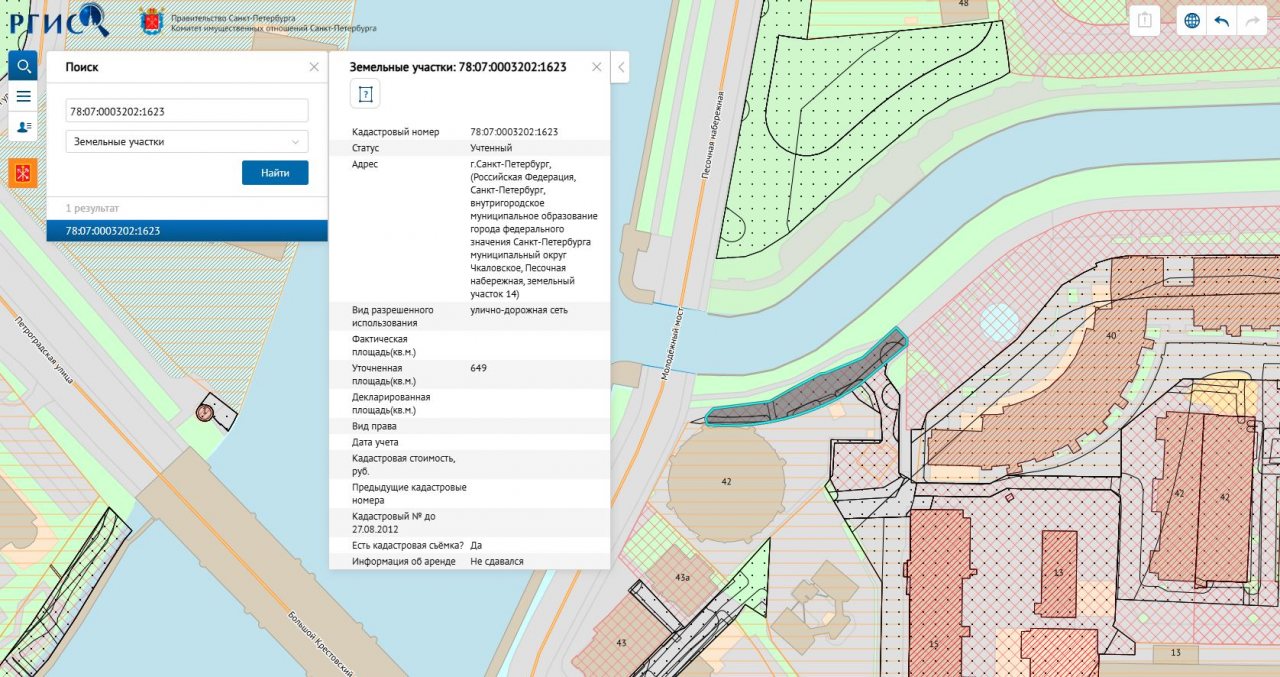Image resolution: width=1280 pixels, height=677 pixels.
Task: Click the magnifier search icon in left sidebar
Action: [23, 66]
